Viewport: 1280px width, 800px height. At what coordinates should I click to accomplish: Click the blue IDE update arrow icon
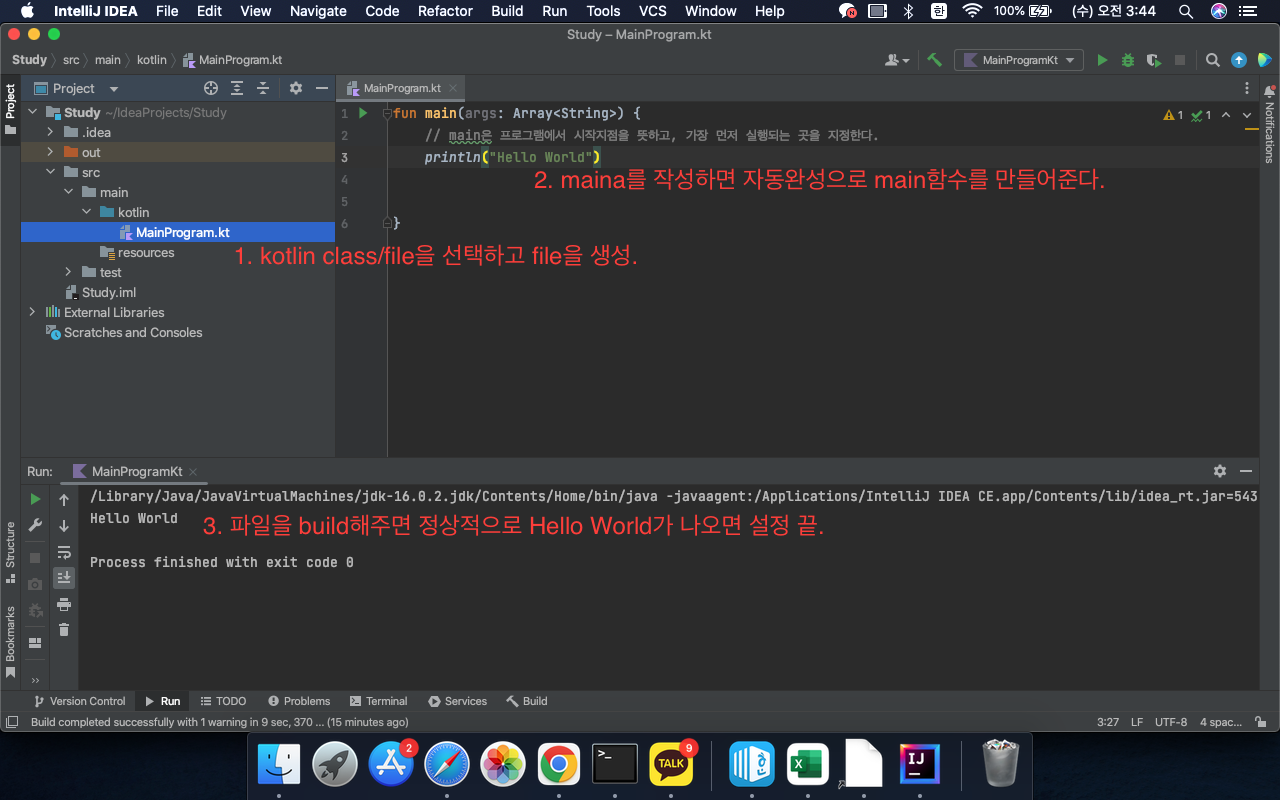1239,60
